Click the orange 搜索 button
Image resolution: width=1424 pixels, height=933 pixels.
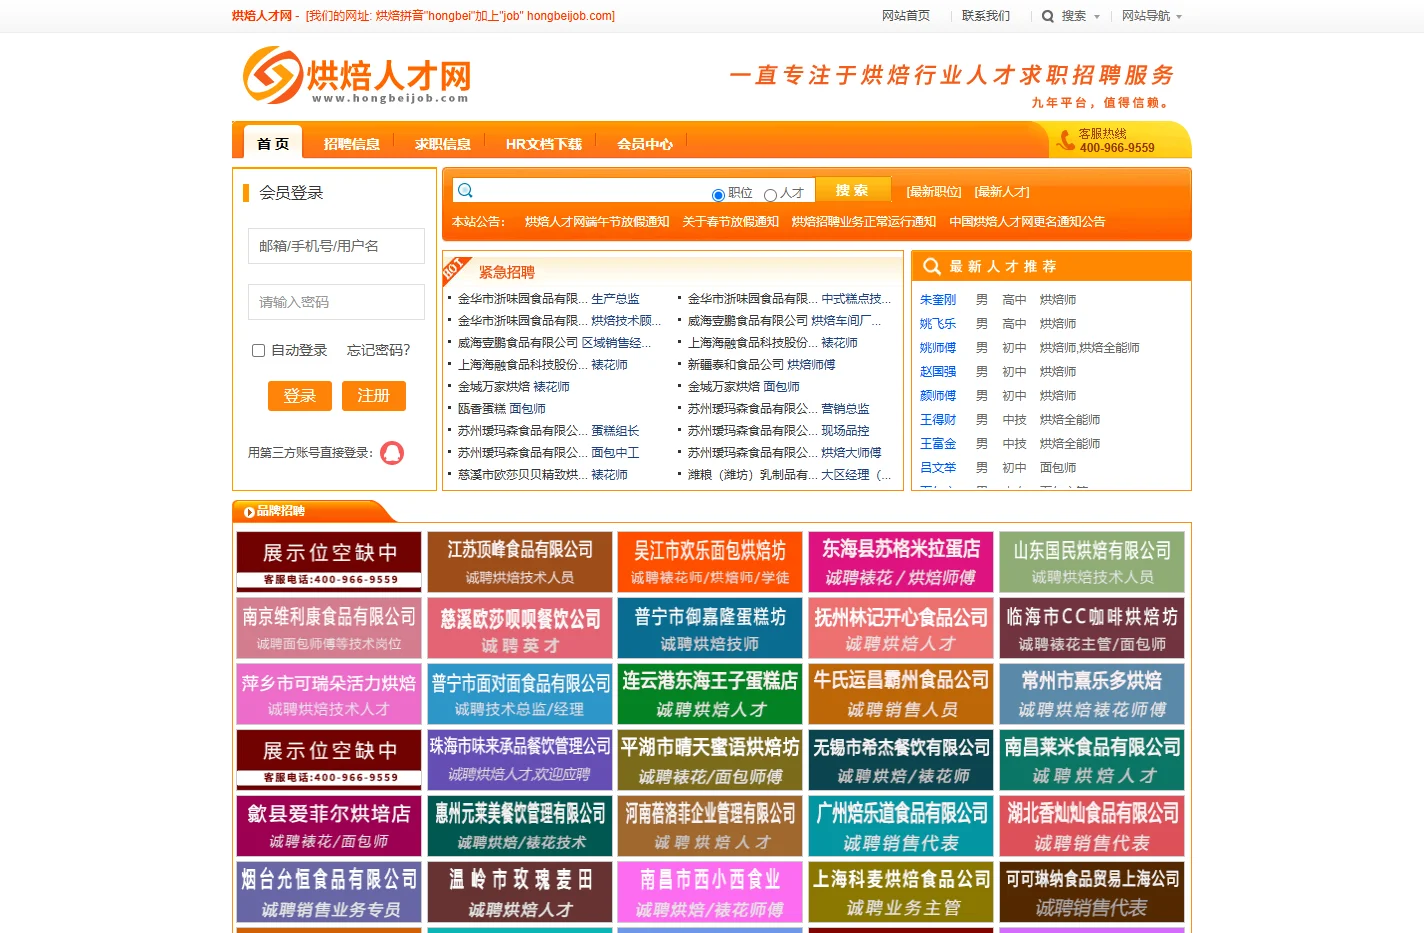point(852,190)
